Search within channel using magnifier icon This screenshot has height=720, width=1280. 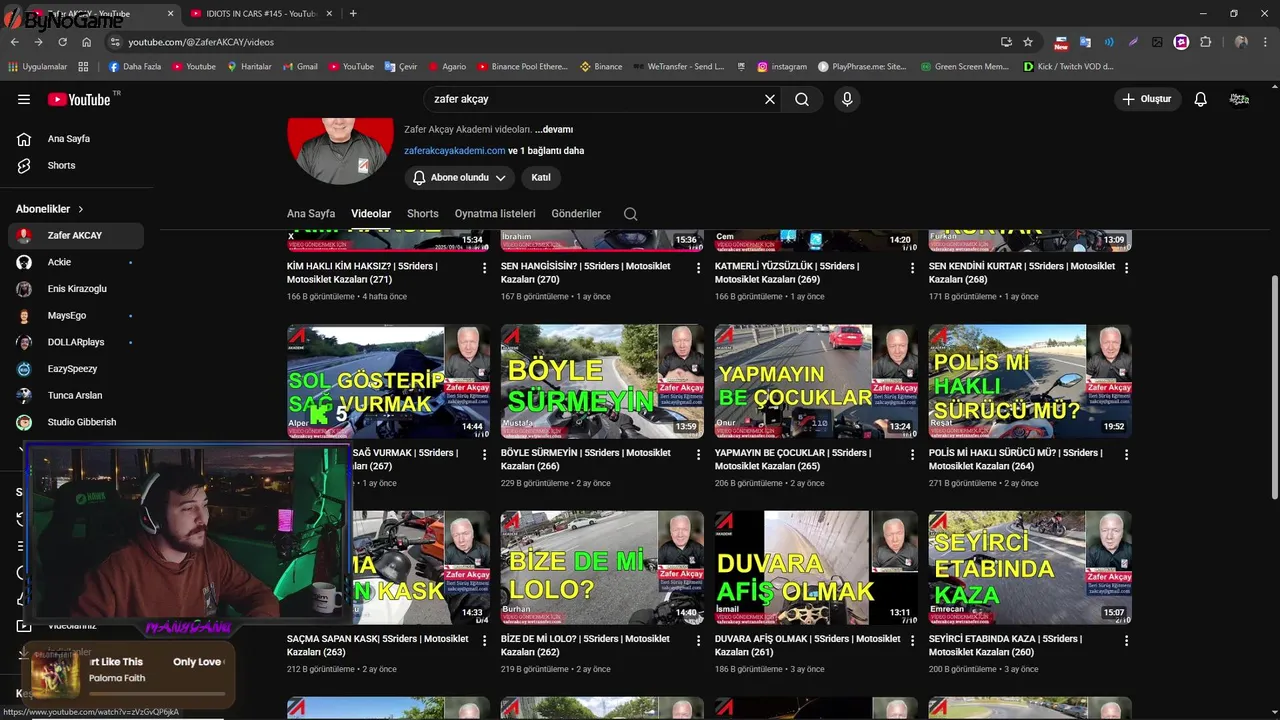click(x=630, y=214)
